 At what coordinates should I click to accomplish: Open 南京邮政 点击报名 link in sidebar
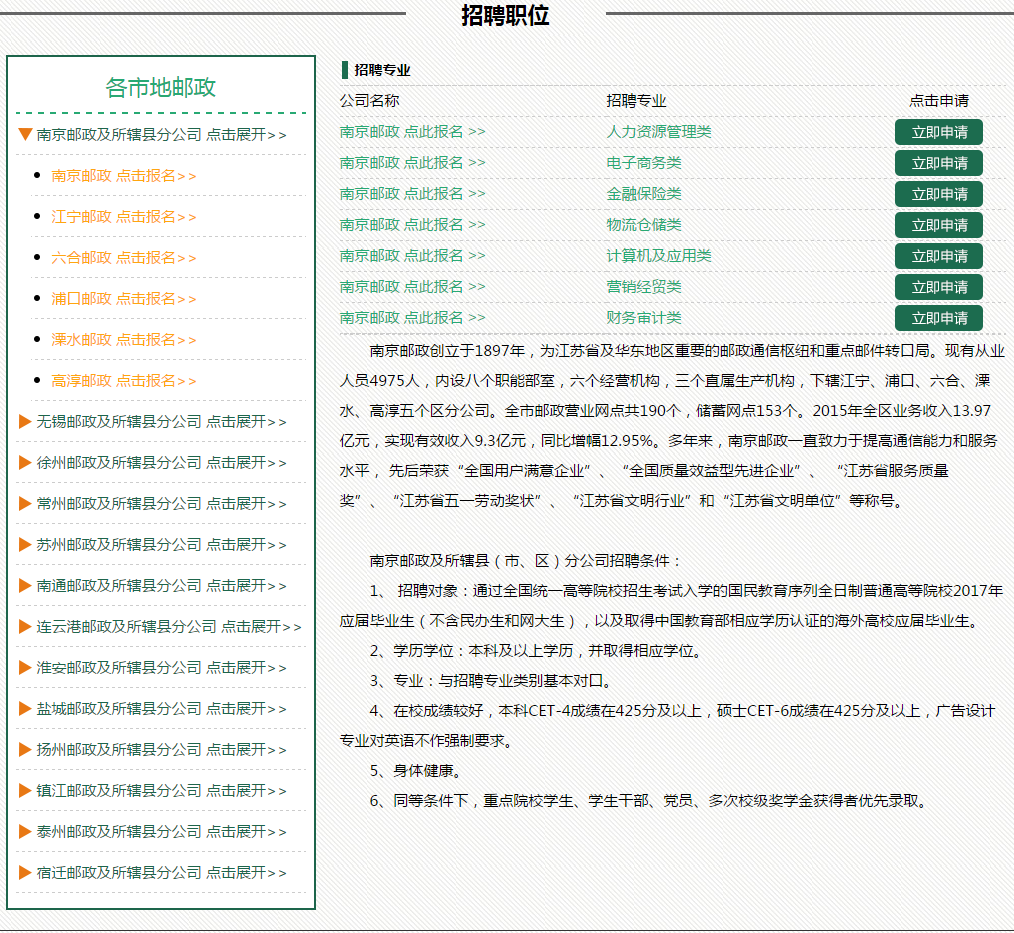[124, 176]
